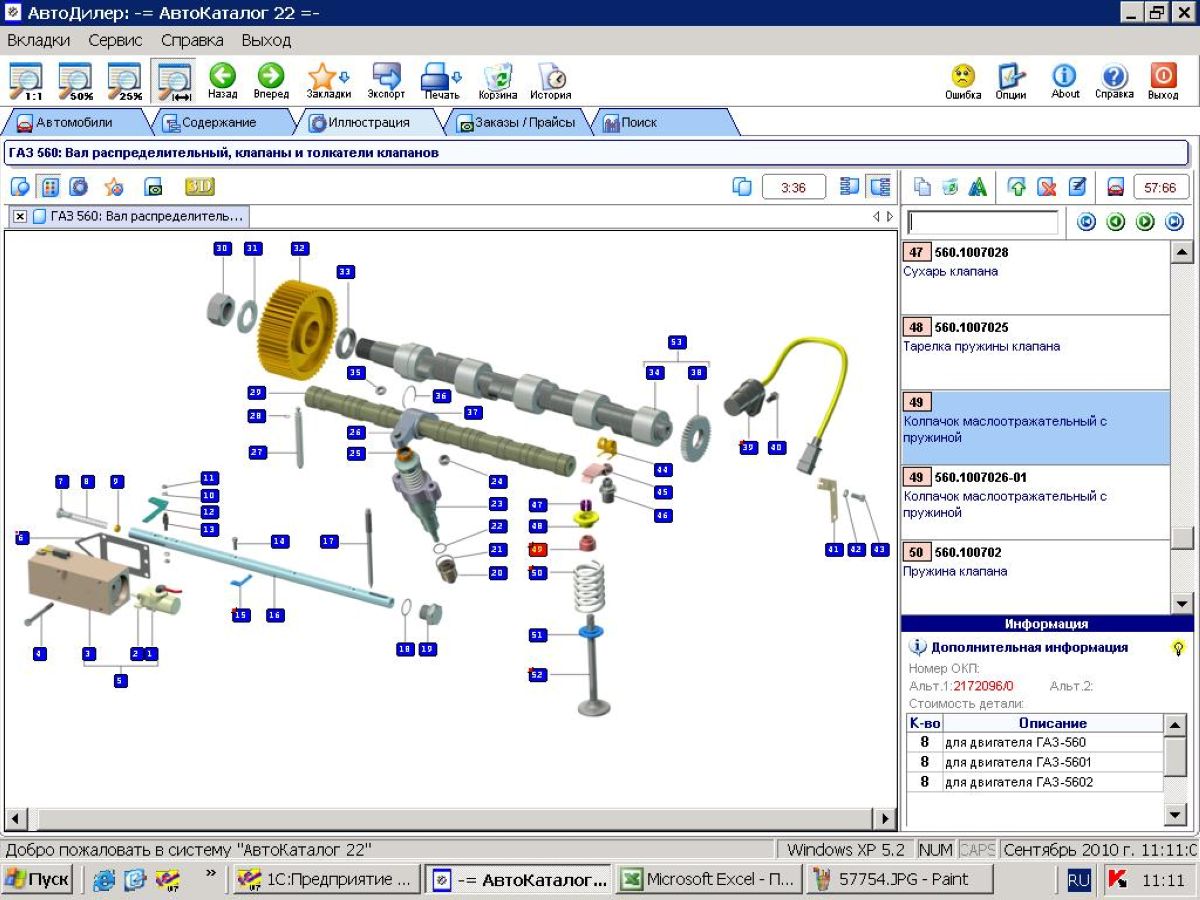Close the ГАЗ 560 illustration document tab
The height and width of the screenshot is (900, 1200).
click(20, 216)
